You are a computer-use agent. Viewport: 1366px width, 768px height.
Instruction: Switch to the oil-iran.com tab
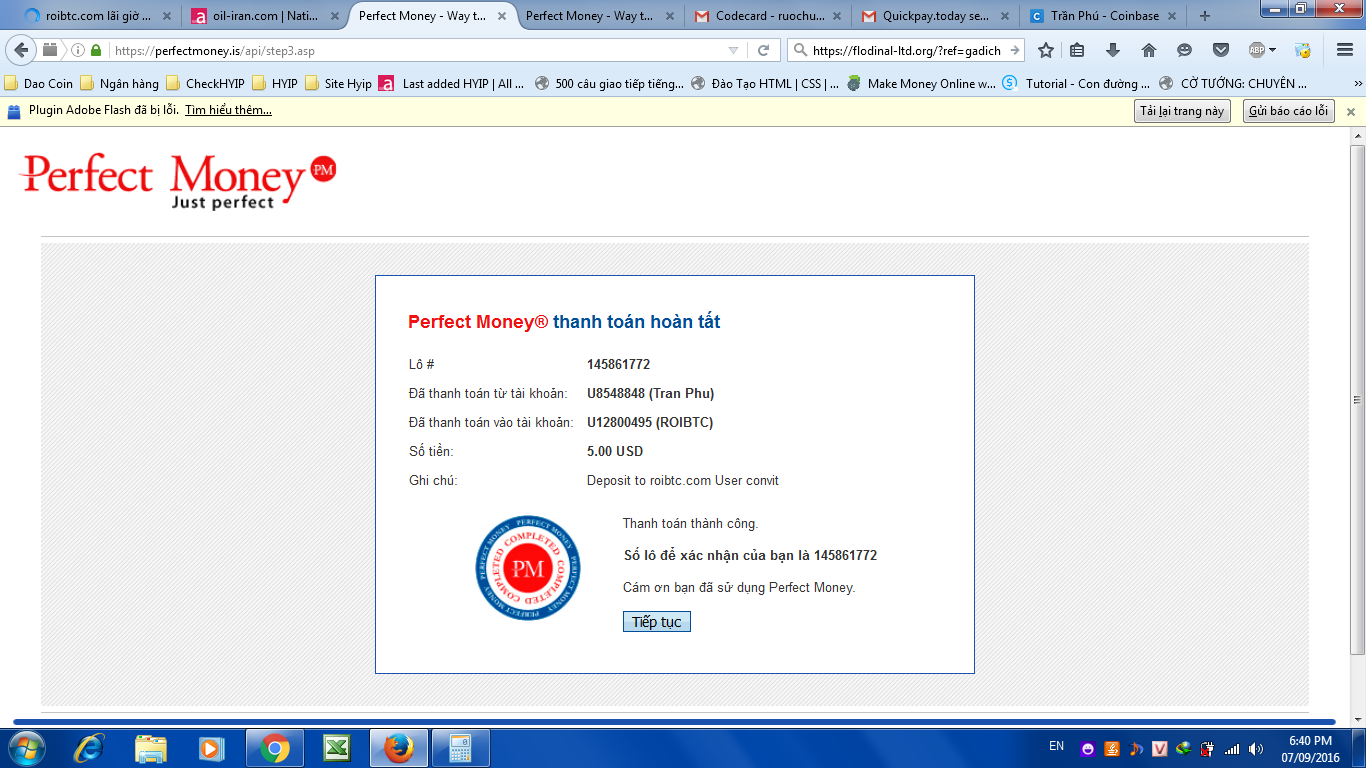(263, 16)
